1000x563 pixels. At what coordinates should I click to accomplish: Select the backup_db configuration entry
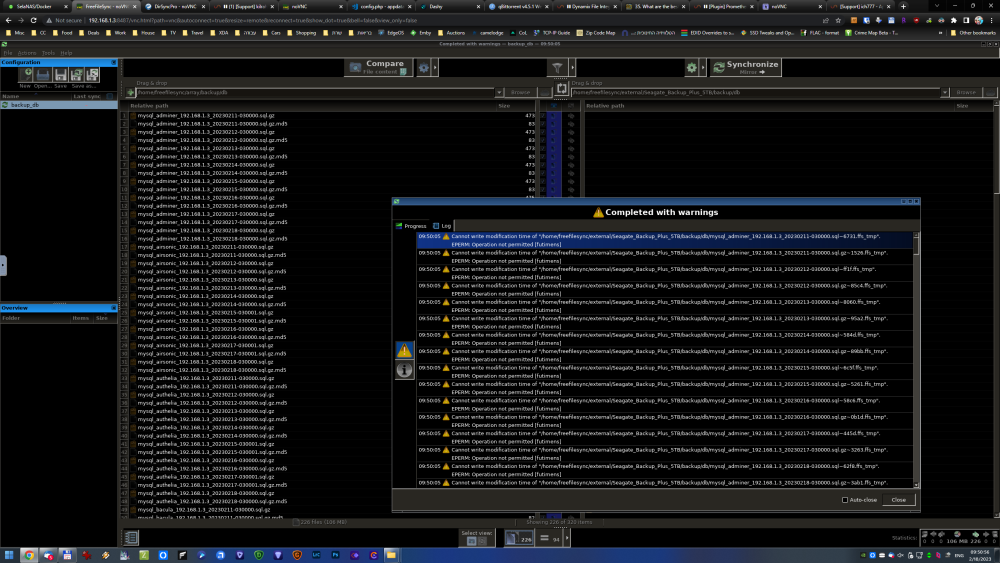[x=59, y=105]
